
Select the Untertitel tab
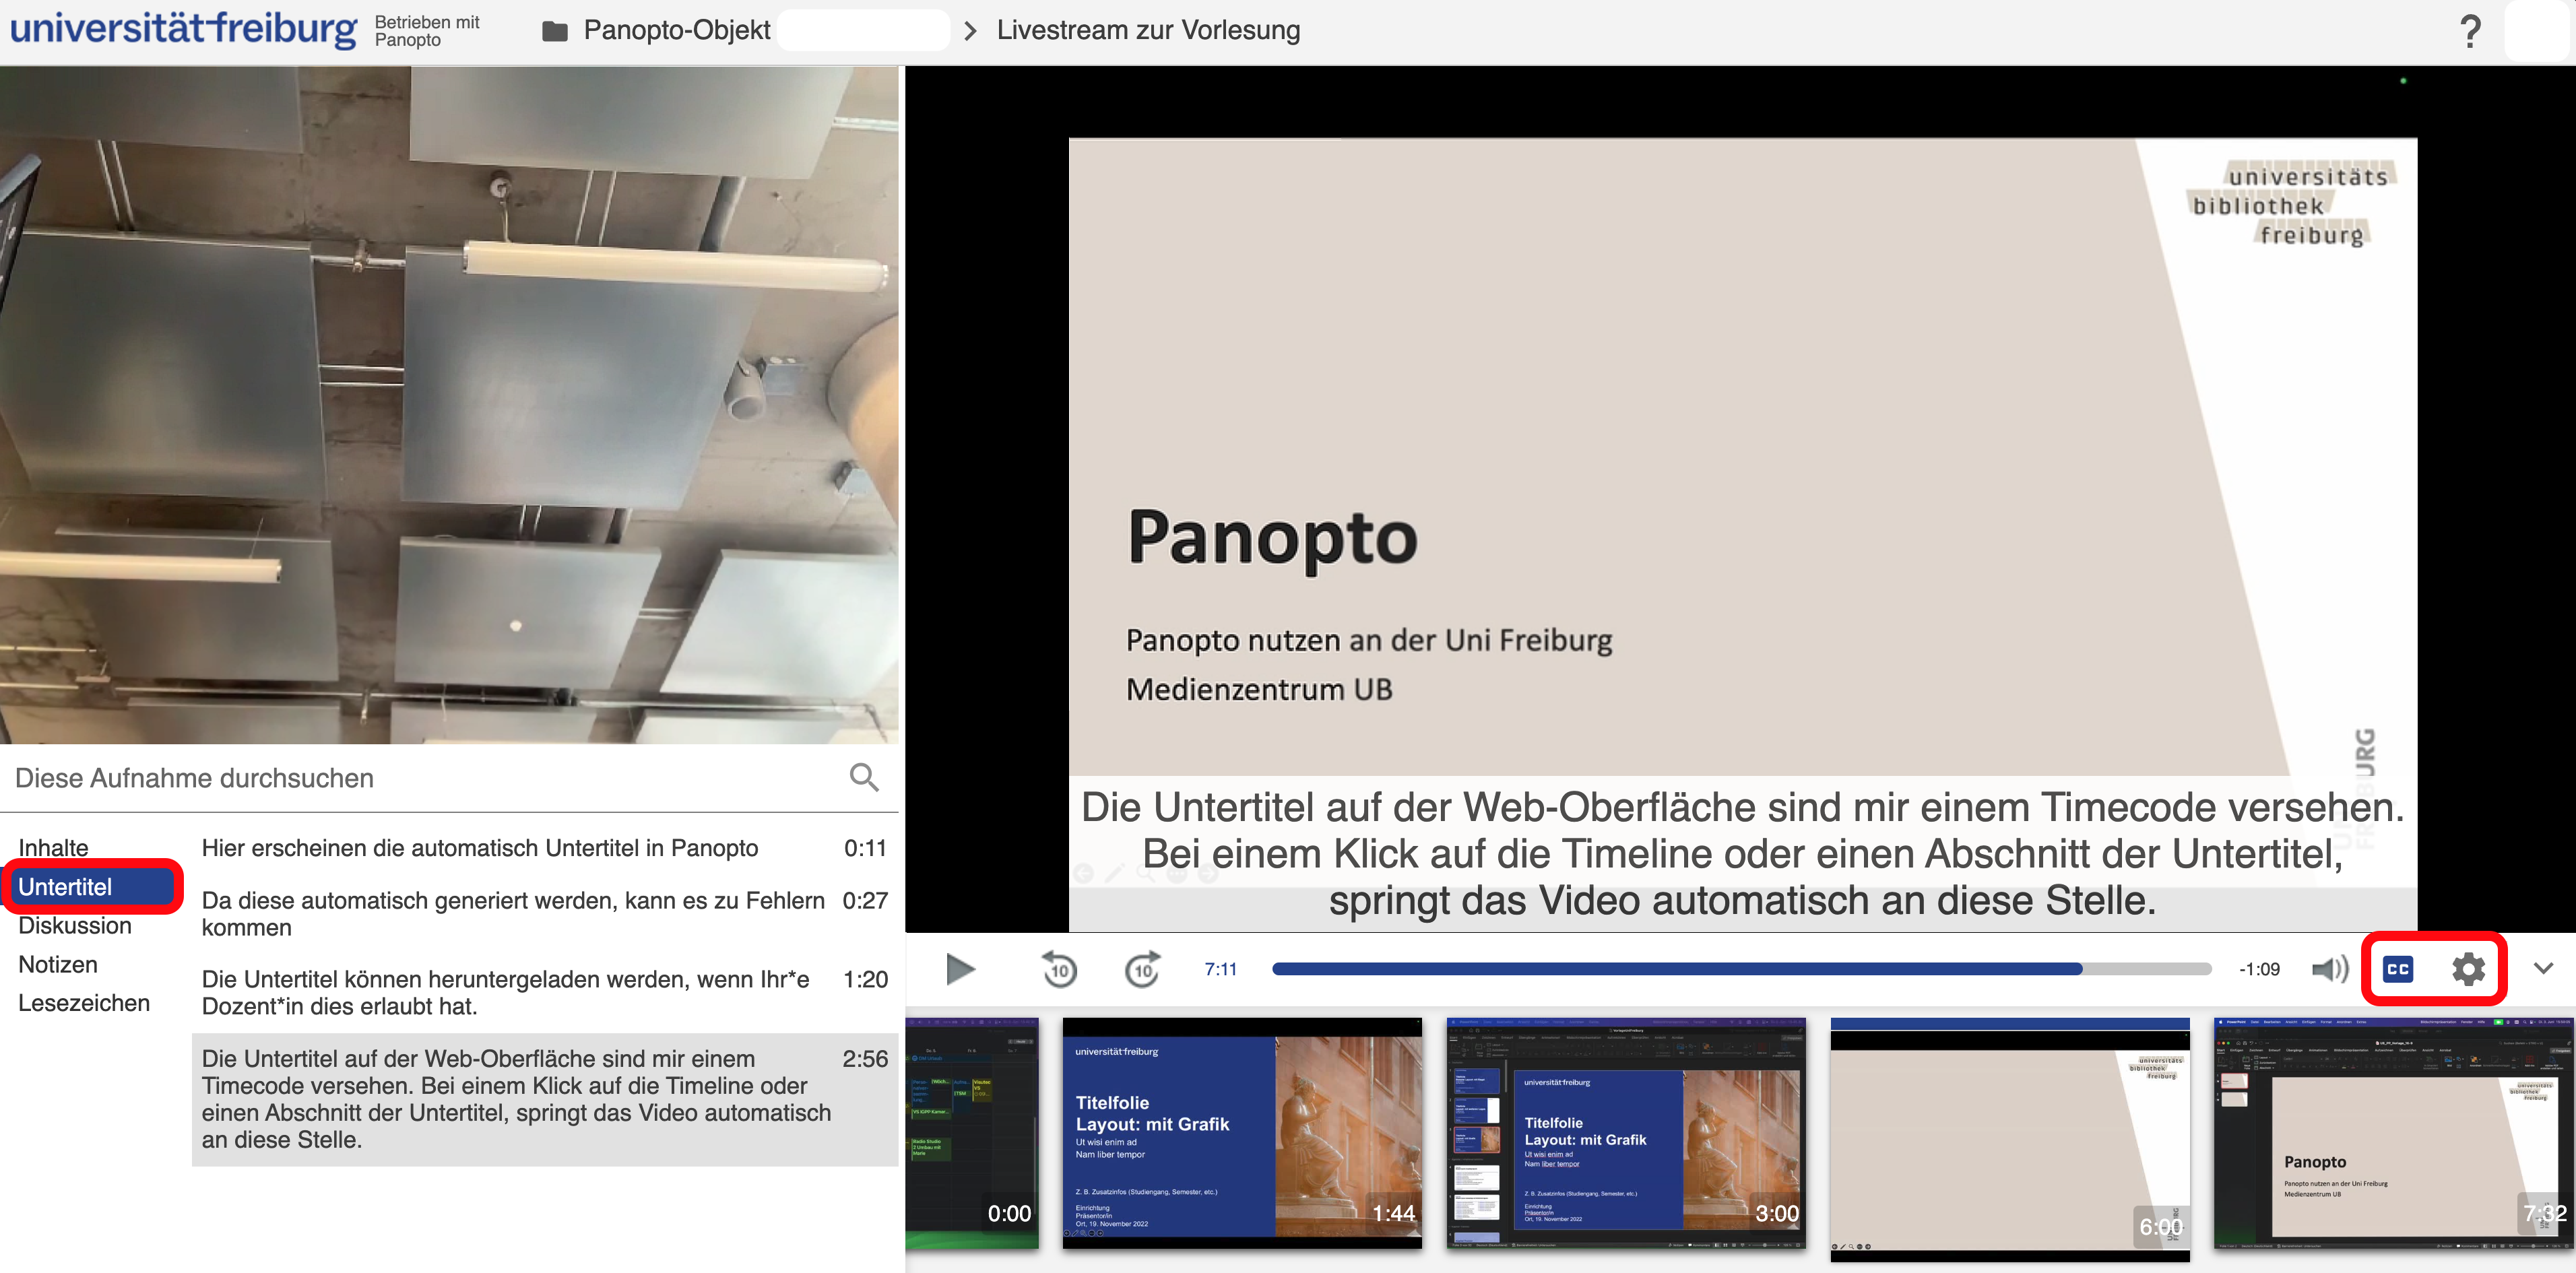(x=92, y=886)
